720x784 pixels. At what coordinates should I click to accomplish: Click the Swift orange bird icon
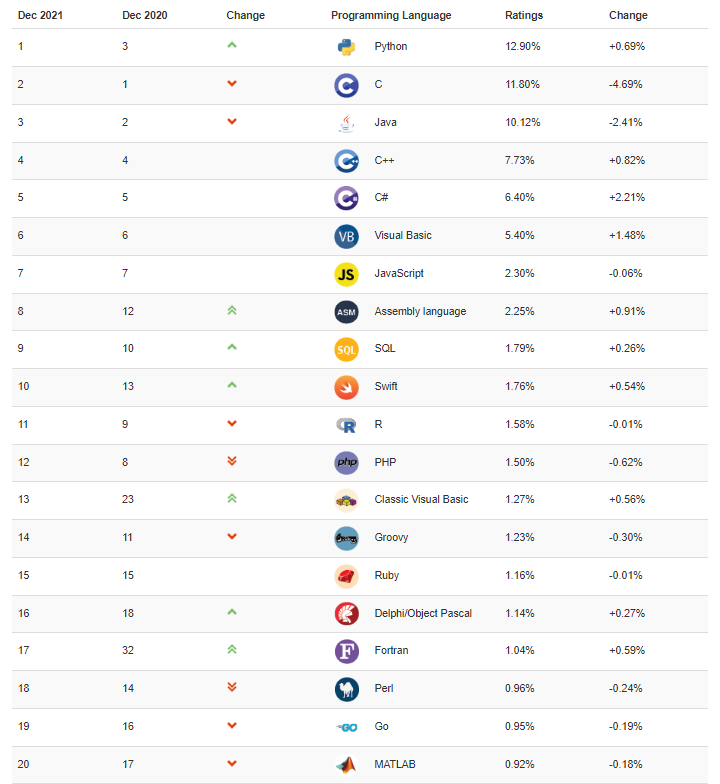pos(346,387)
